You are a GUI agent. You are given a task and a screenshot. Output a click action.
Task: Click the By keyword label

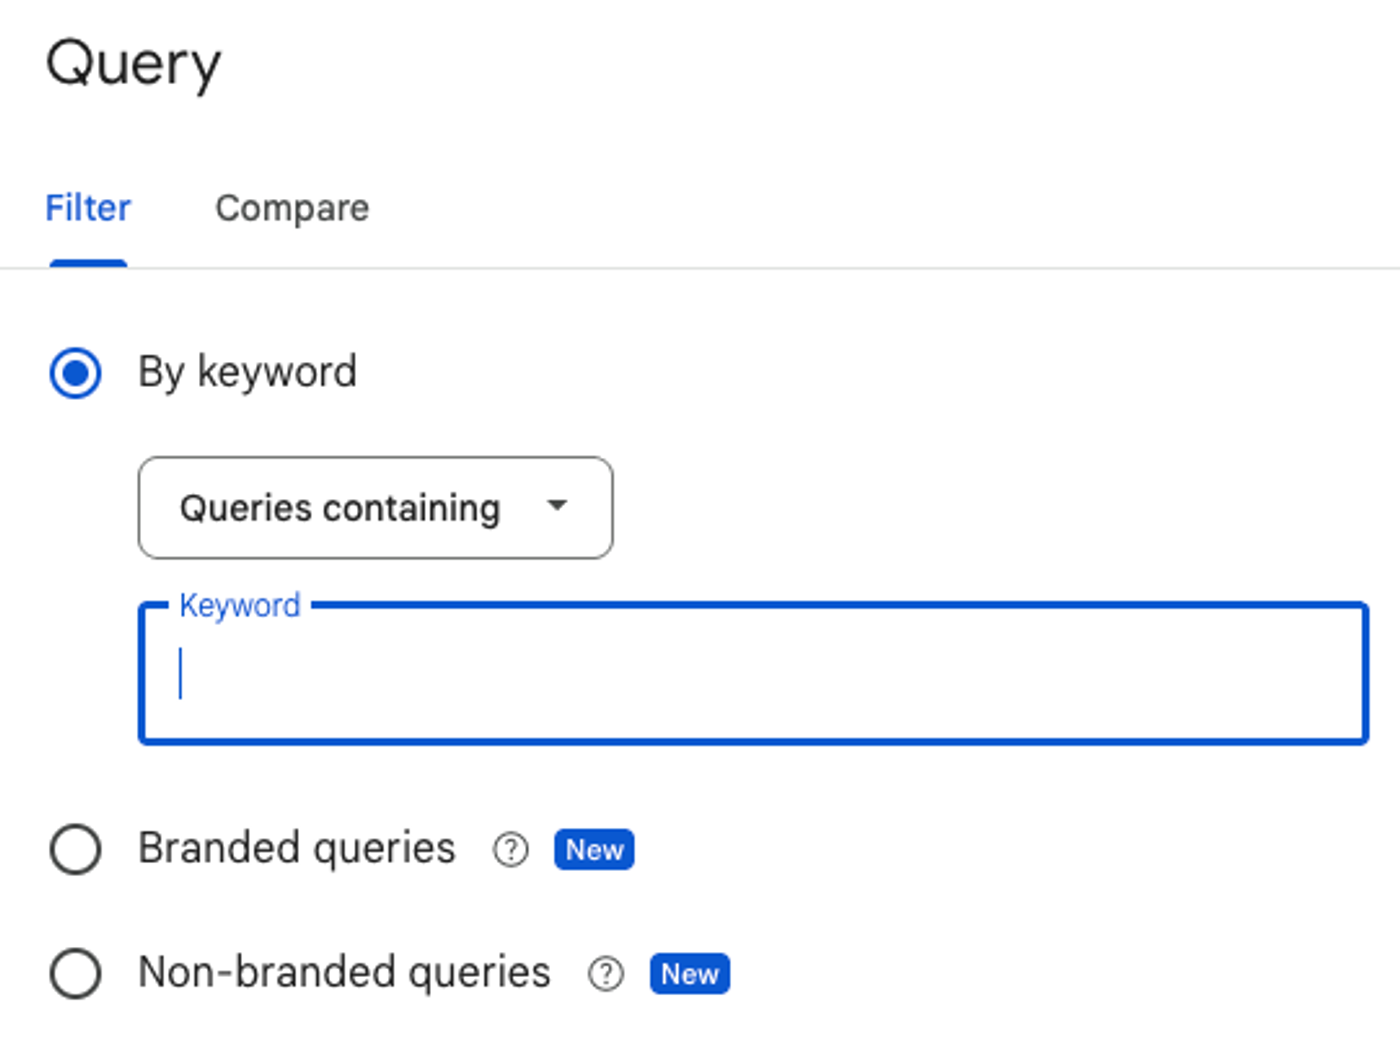247,371
